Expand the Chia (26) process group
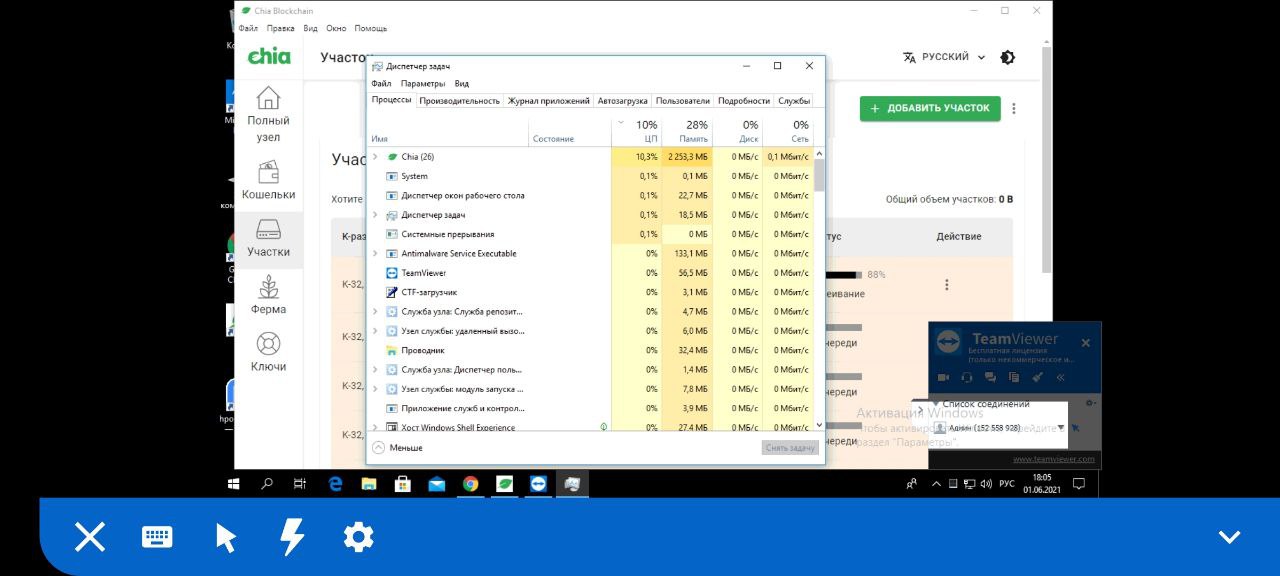 point(375,157)
